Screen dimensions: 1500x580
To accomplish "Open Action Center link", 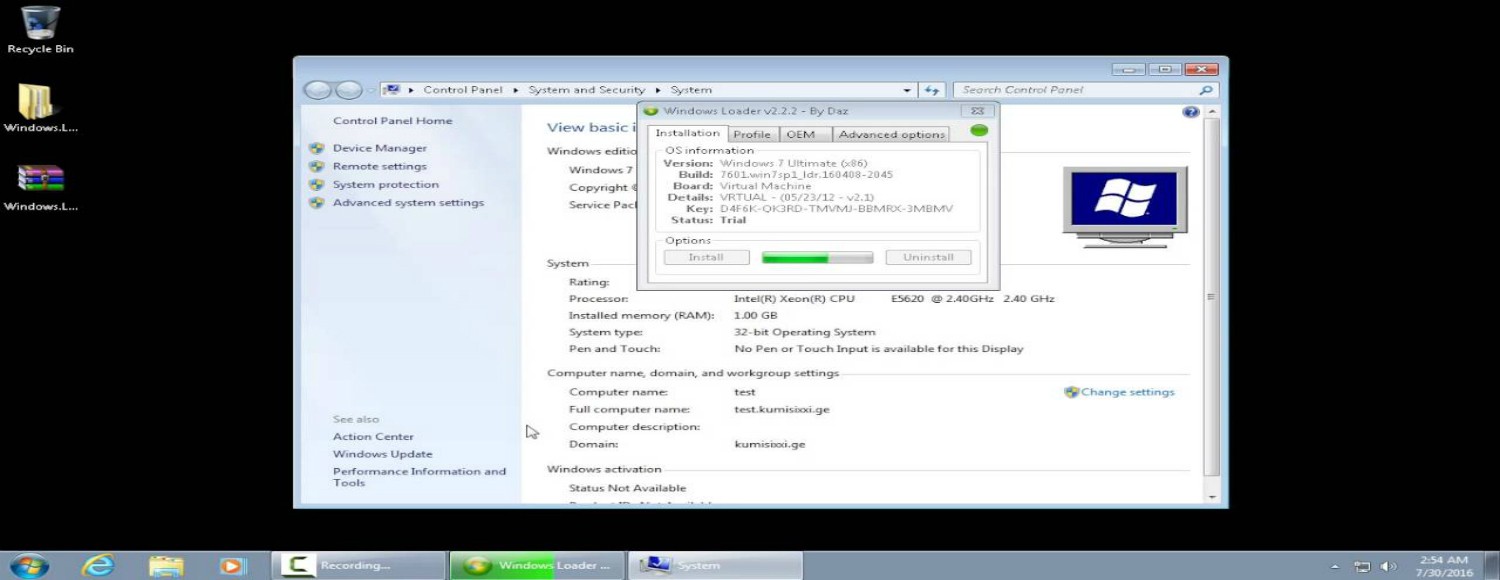I will 373,436.
